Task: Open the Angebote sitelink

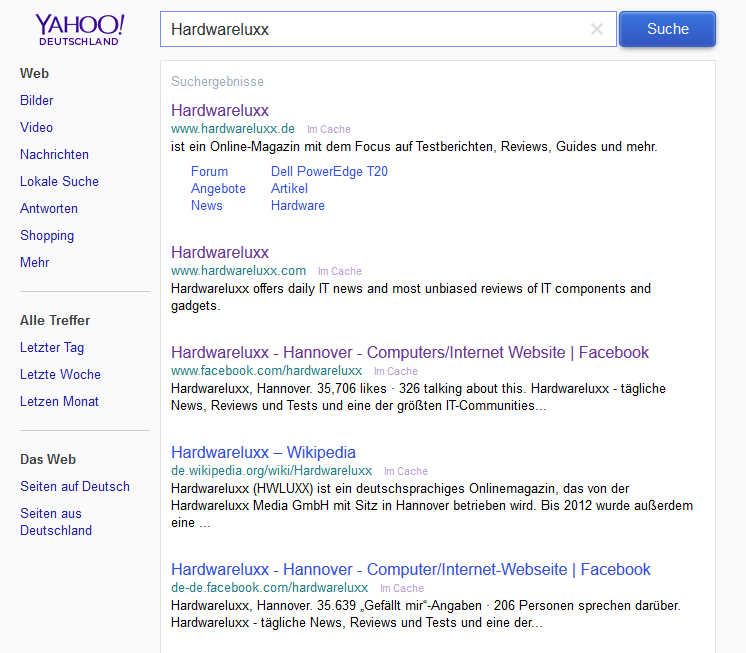Action: pyautogui.click(x=218, y=189)
